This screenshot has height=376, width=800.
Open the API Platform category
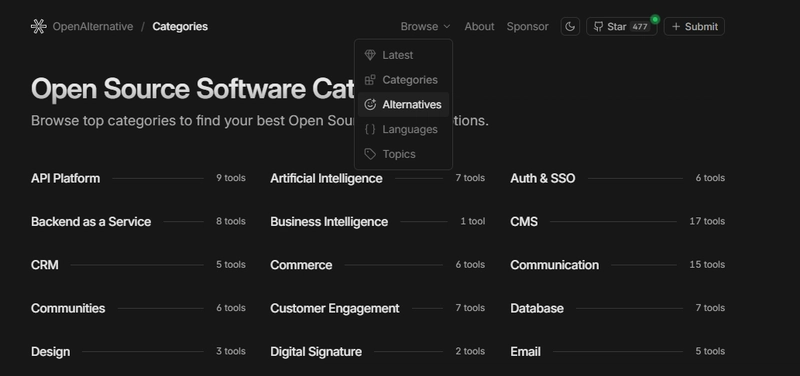click(65, 179)
